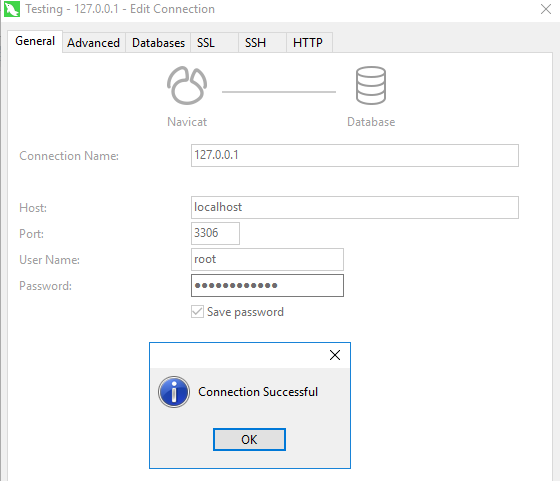
Task: Click the Database cylinder icon
Action: click(x=371, y=86)
